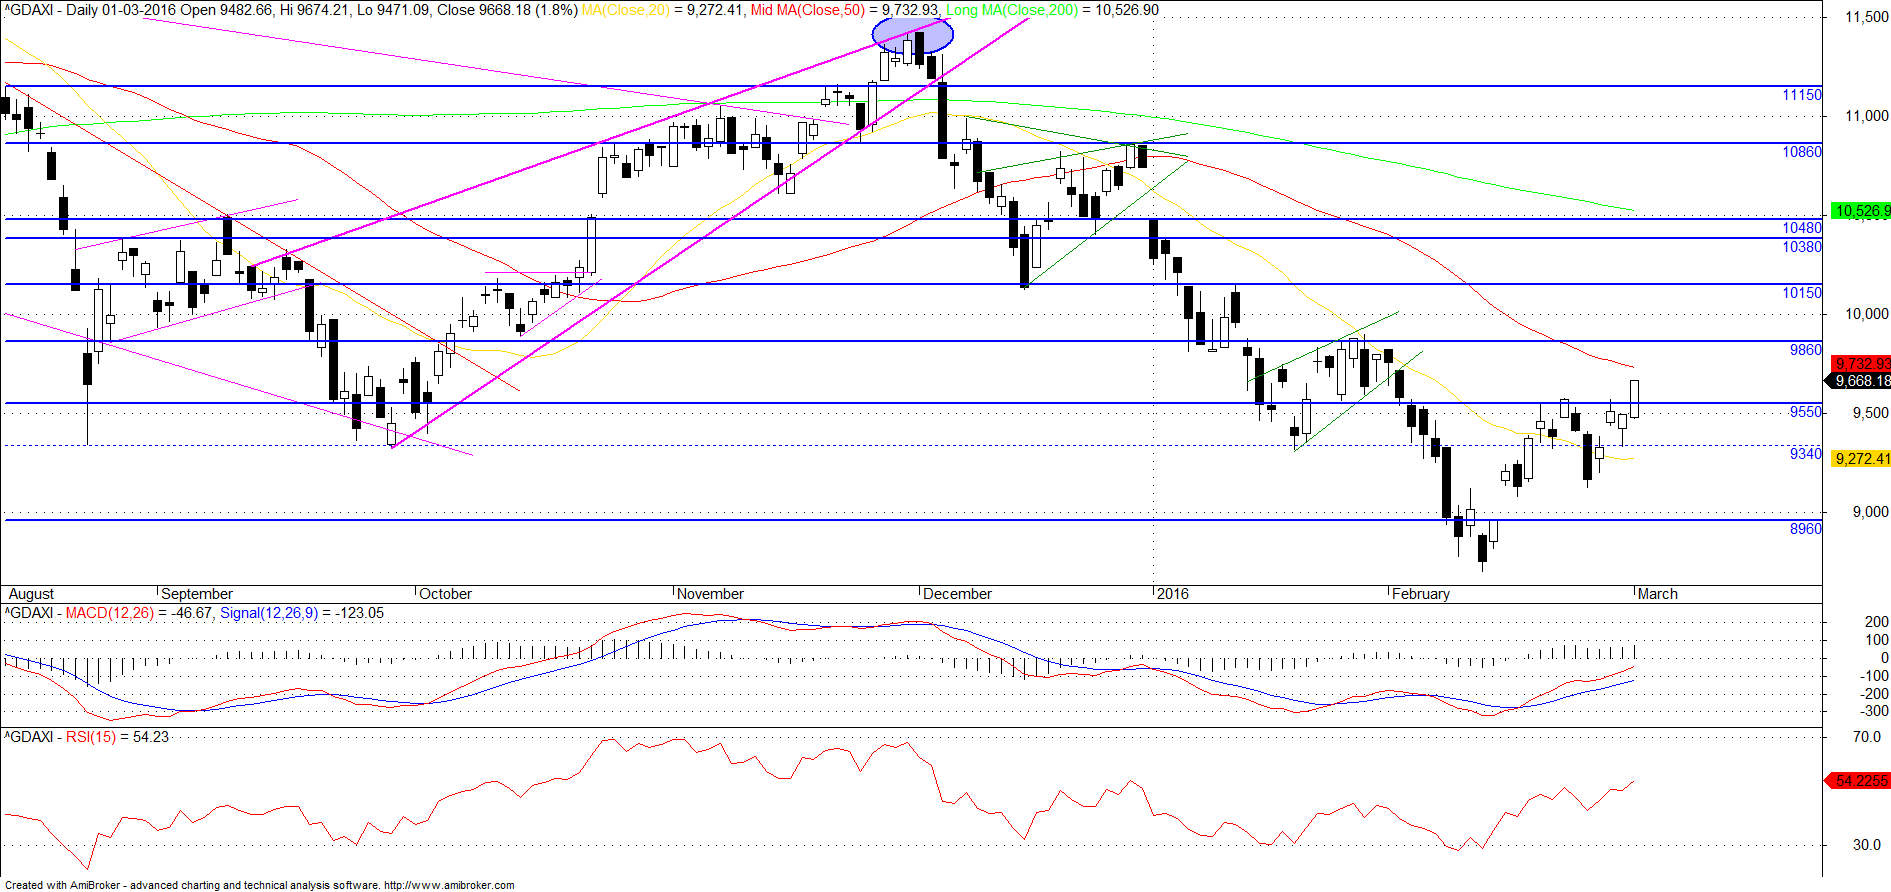1891x892 pixels.
Task: Click the black 9,668.18 last close price tag
Action: click(1858, 381)
